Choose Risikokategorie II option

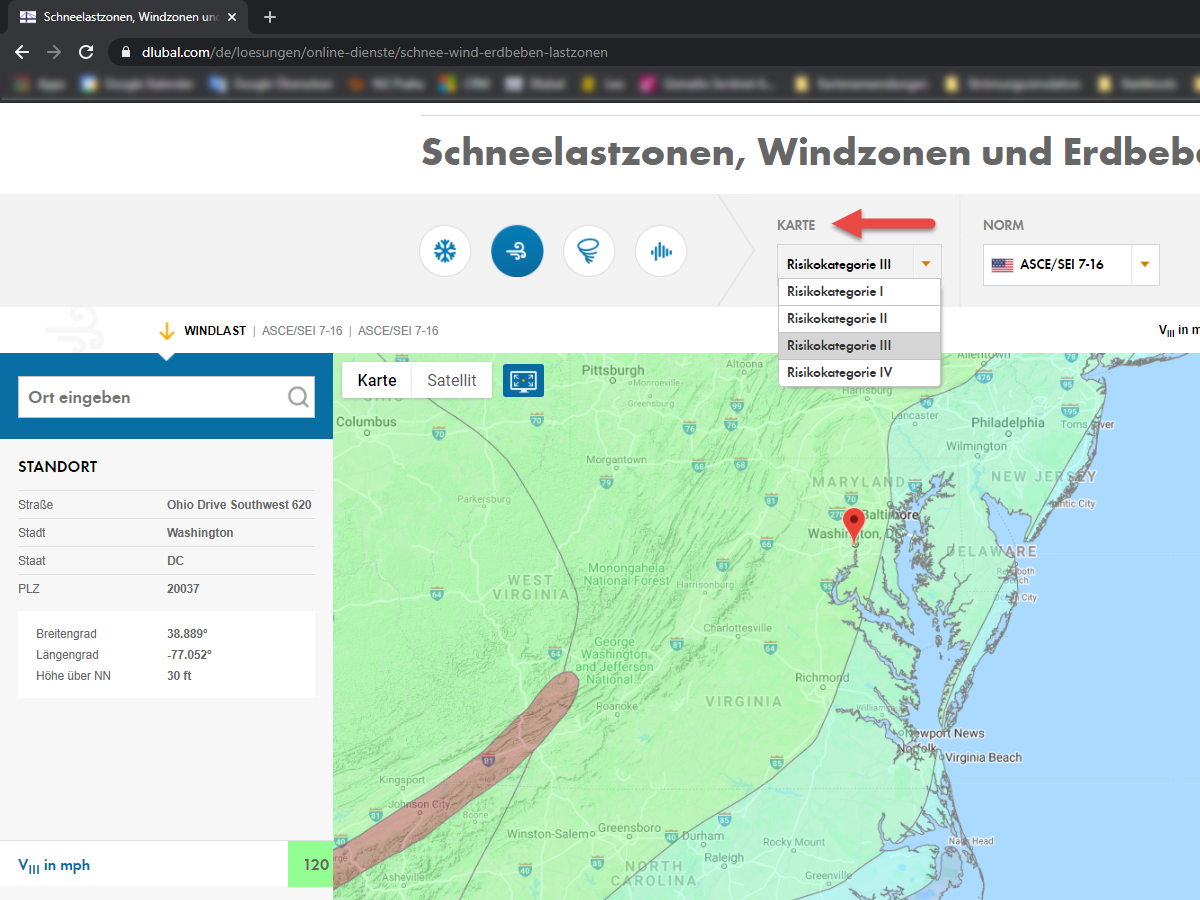859,319
